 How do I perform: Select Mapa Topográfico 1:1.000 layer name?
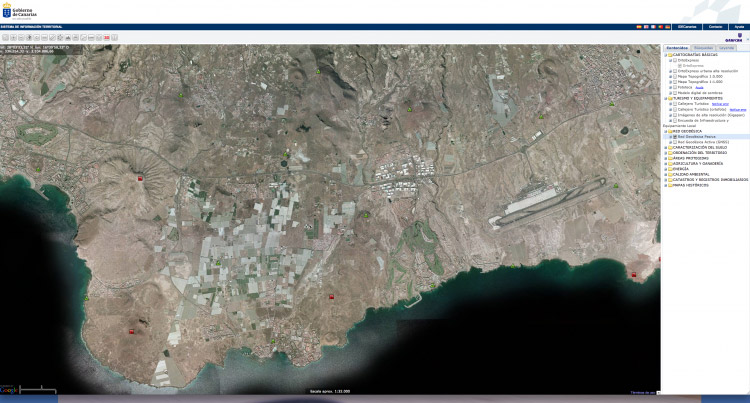(700, 82)
